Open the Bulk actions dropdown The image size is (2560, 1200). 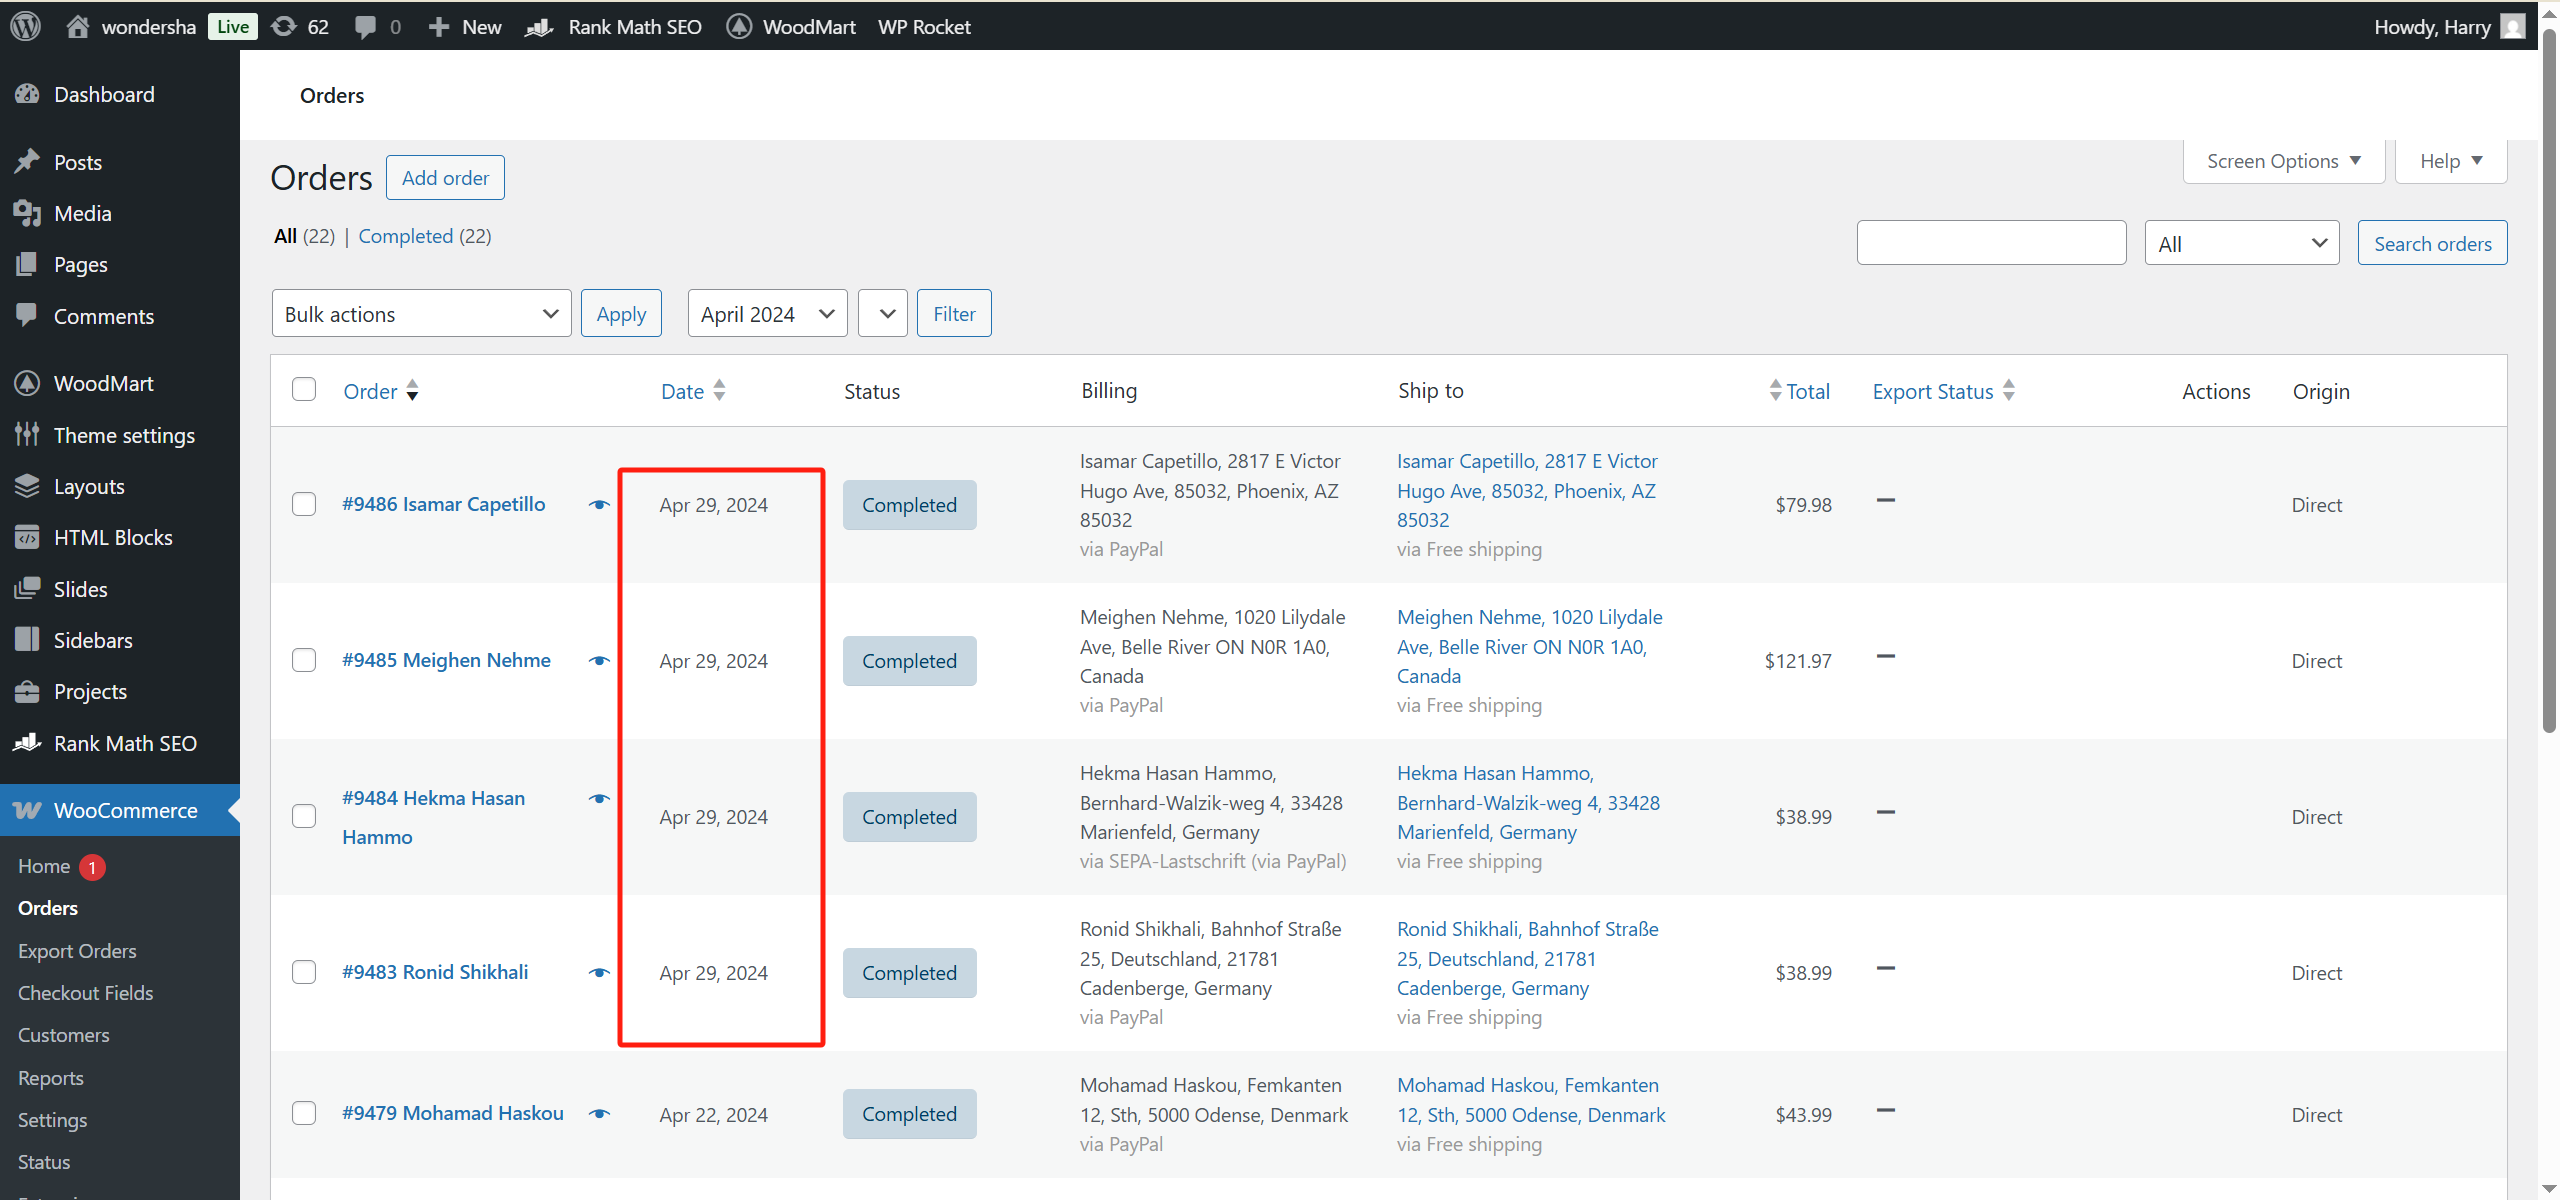(421, 313)
